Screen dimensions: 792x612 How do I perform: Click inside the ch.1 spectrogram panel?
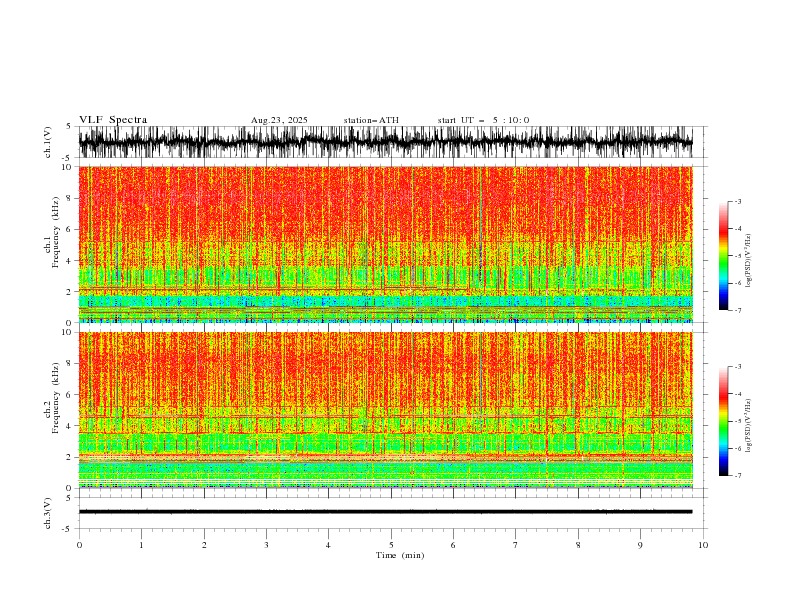point(385,244)
